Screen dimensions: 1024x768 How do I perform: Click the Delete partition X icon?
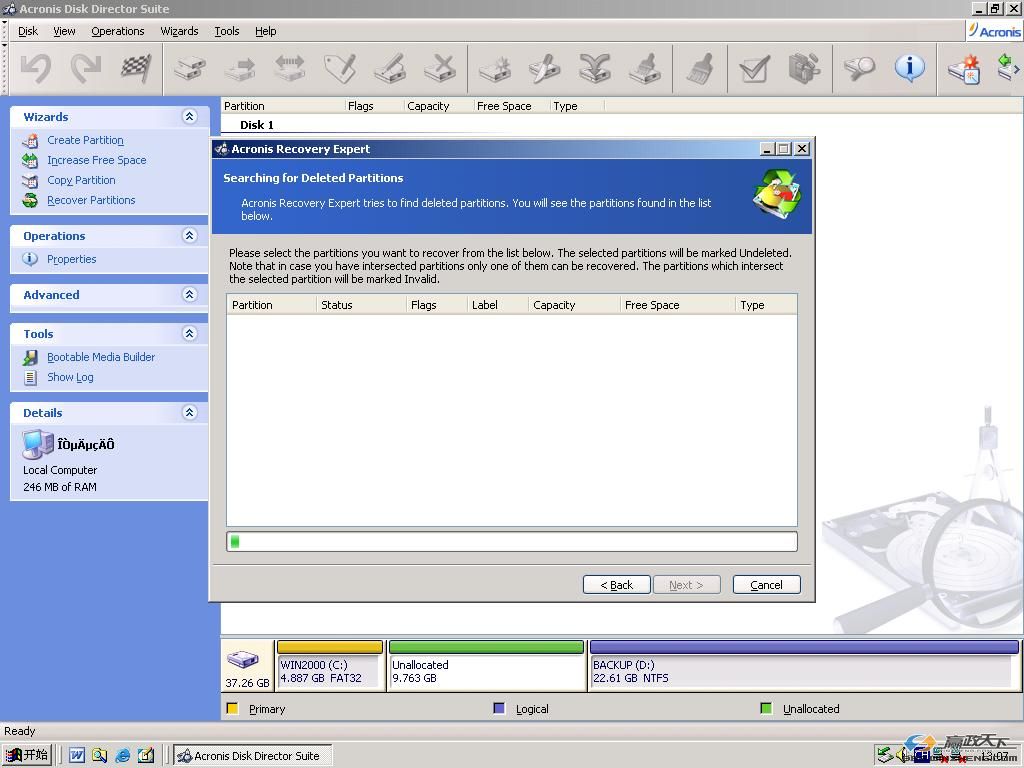440,69
